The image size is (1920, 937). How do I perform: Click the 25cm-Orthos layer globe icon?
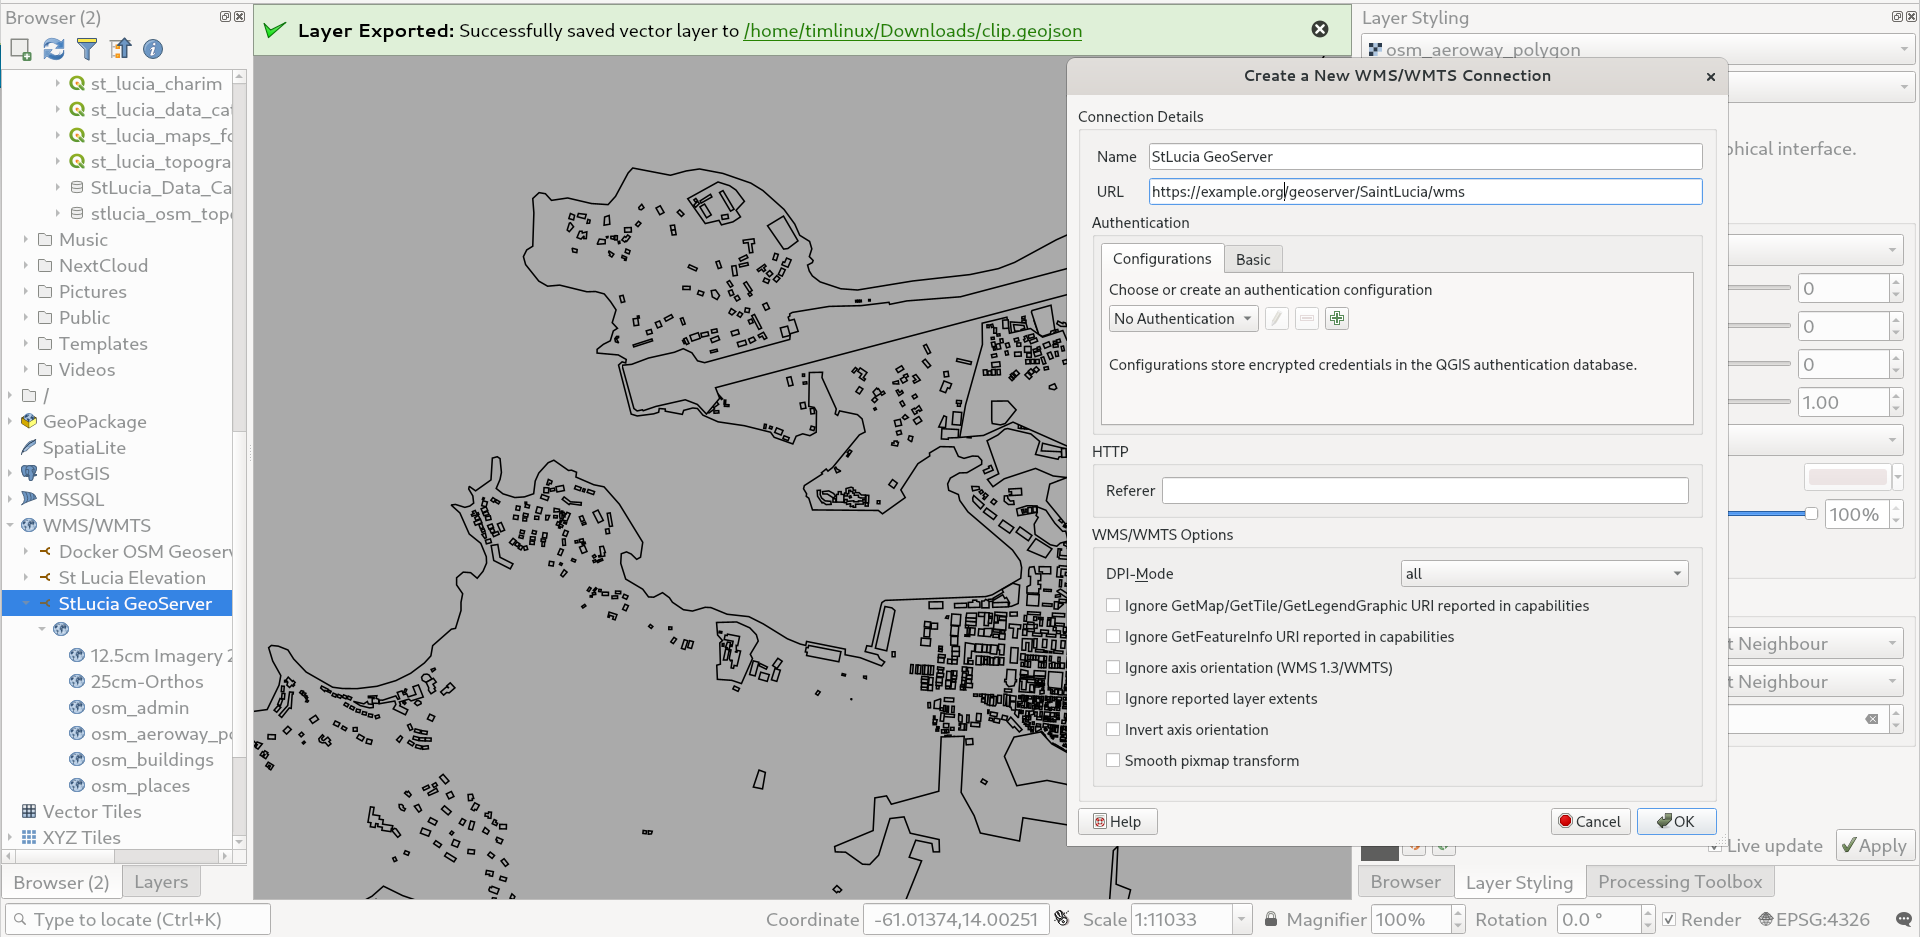tap(77, 681)
